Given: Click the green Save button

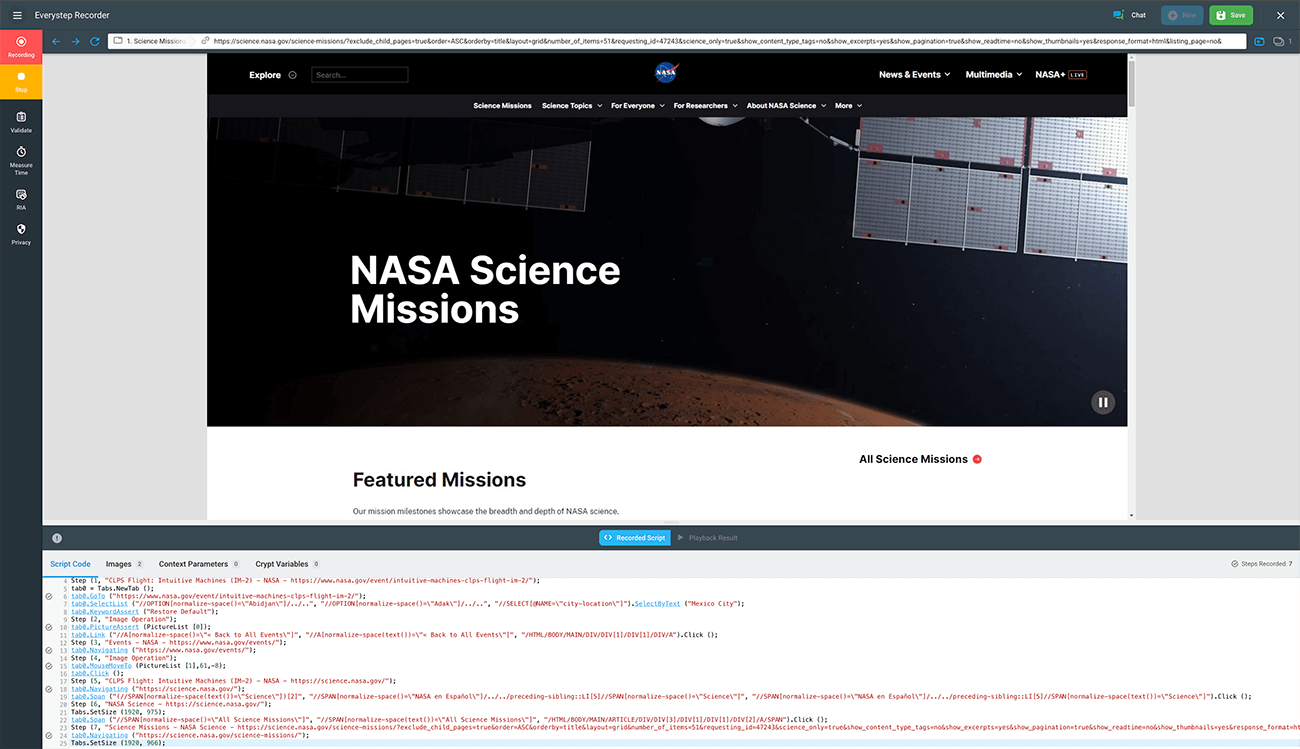Looking at the screenshot, I should (1230, 15).
